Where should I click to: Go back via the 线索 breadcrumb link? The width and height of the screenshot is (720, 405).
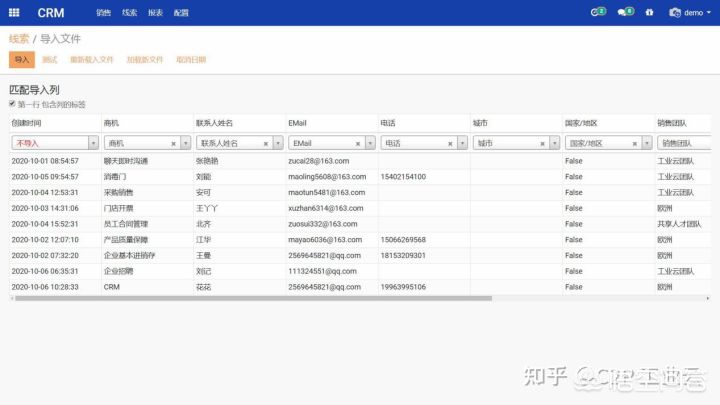[x=19, y=38]
